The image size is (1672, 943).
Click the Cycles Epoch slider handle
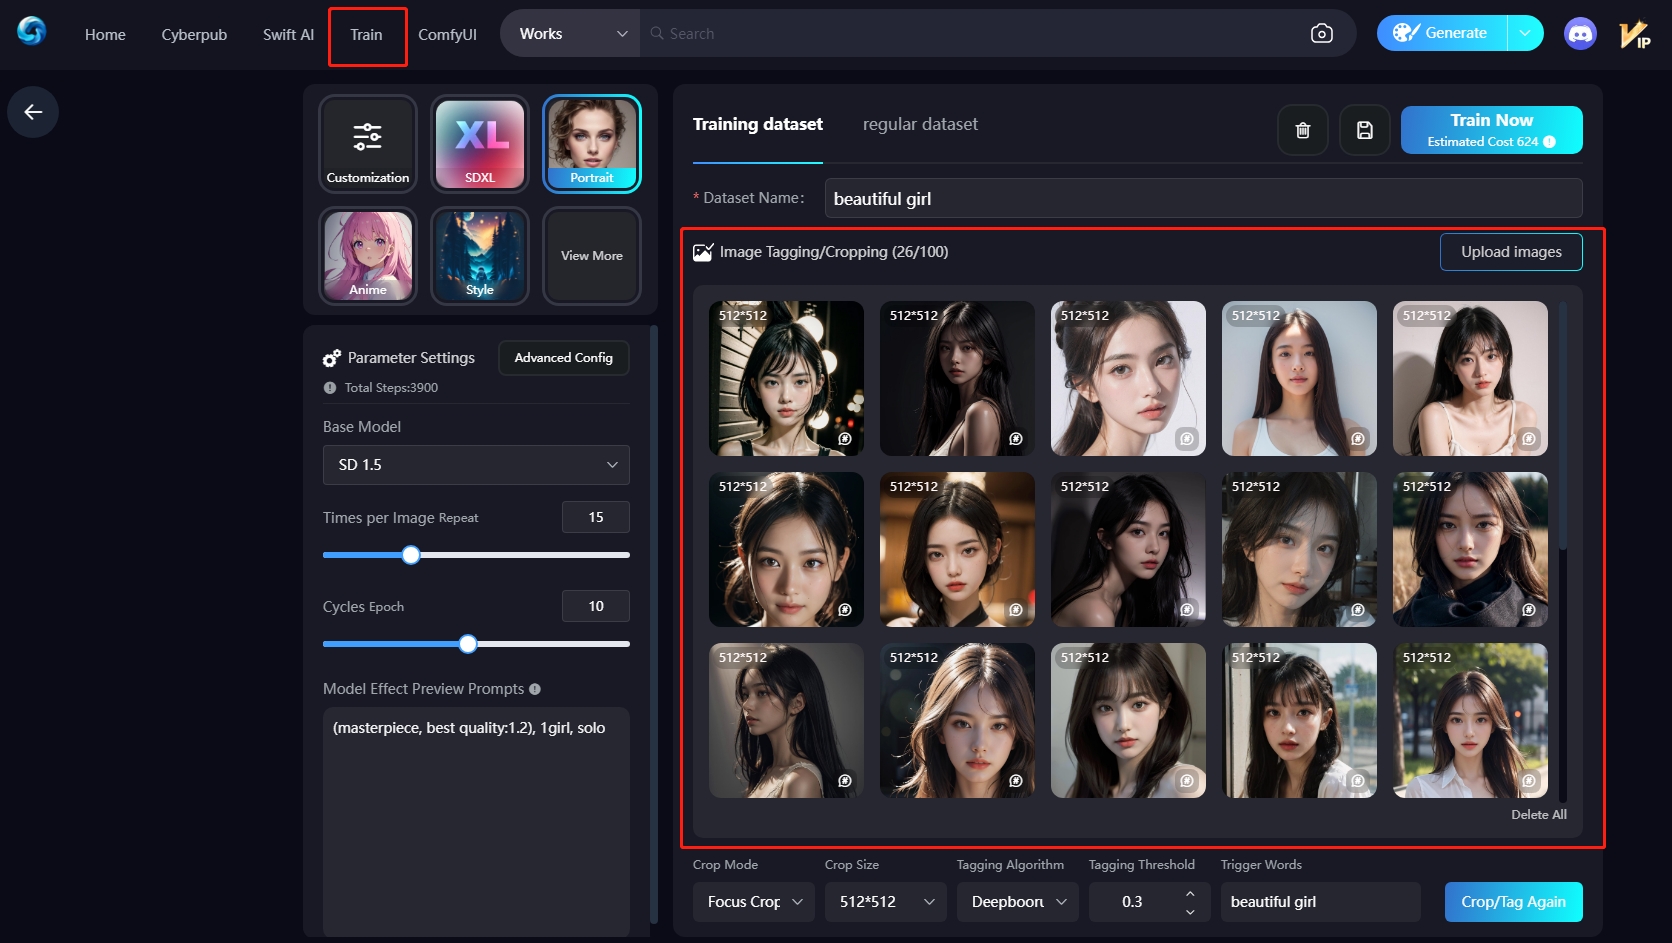(x=468, y=644)
